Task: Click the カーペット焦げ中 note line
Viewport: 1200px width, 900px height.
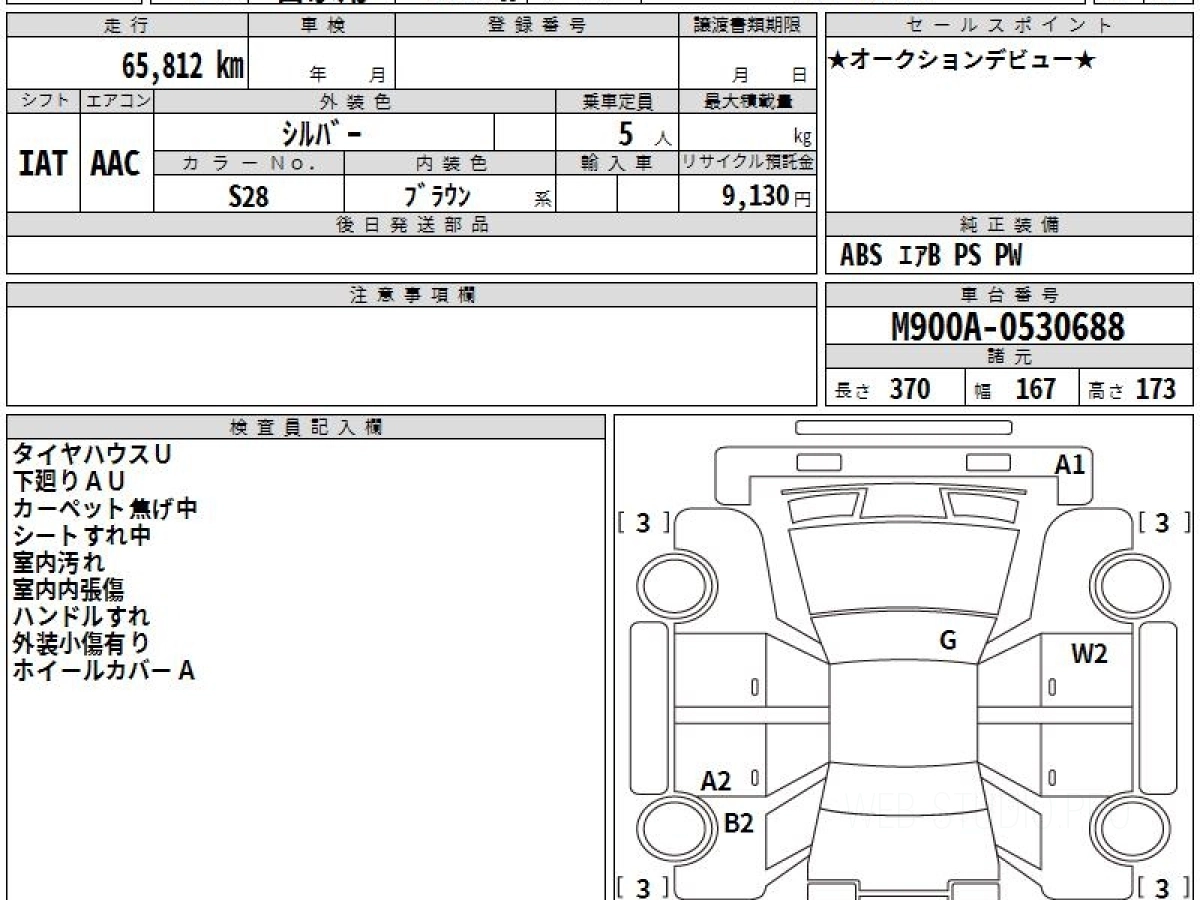Action: point(105,508)
